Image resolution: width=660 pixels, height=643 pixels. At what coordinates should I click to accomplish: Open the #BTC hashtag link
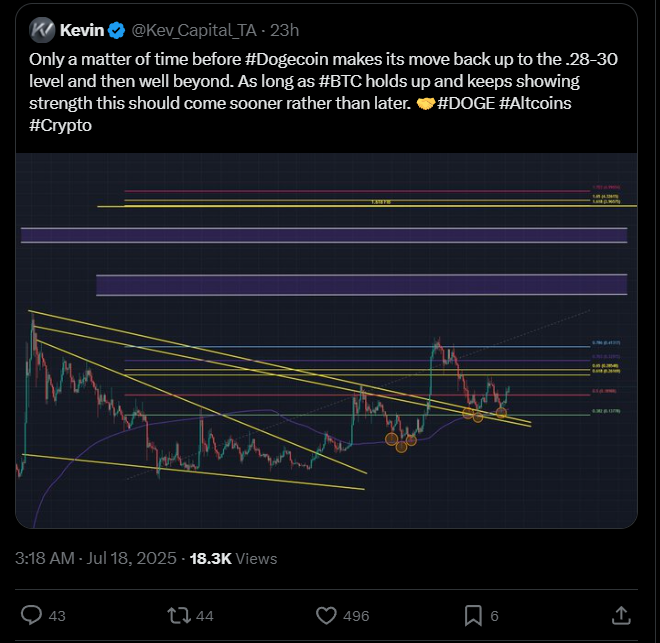point(340,81)
